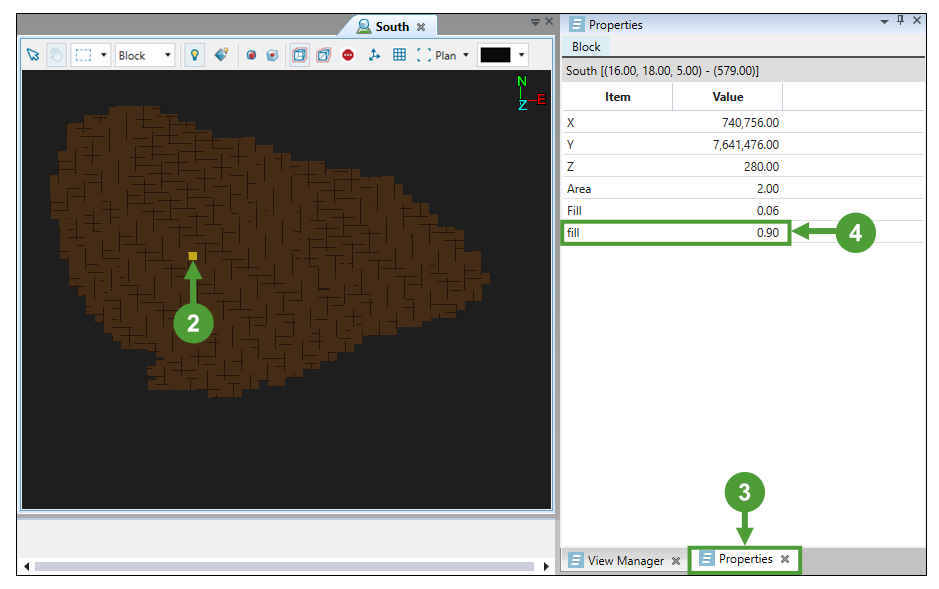Click the Value column header
The image size is (939, 589).
point(727,97)
